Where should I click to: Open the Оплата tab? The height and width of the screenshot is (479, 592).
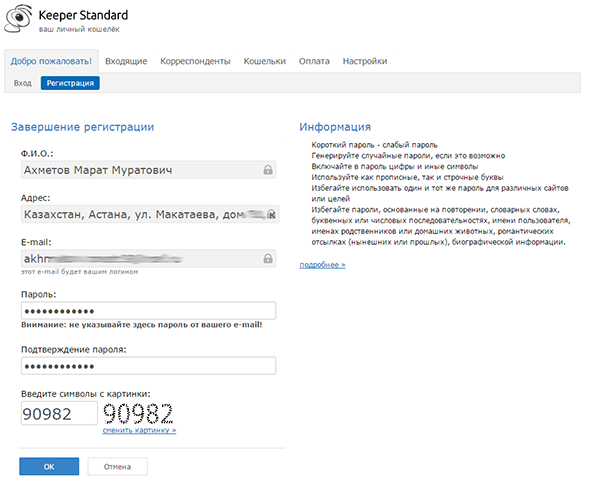(314, 61)
